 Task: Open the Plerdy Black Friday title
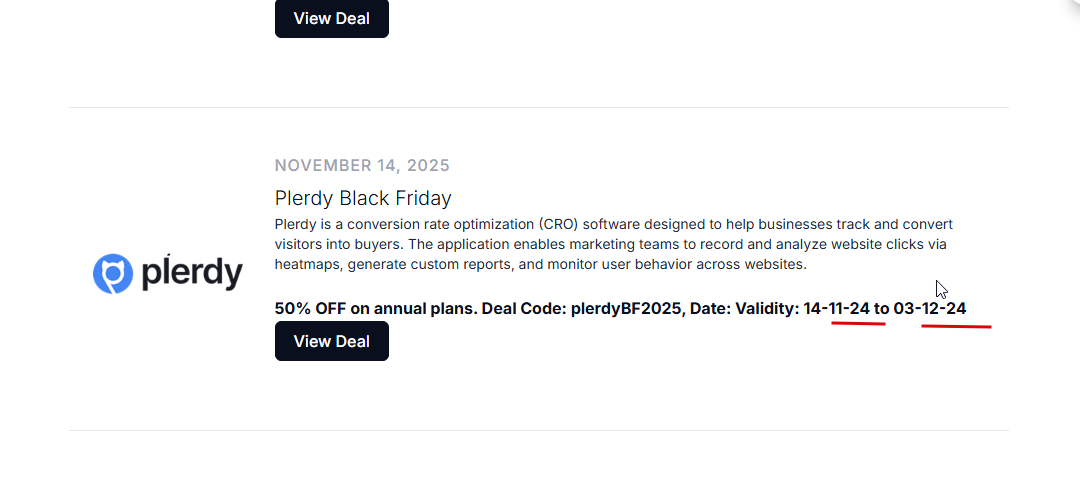[x=363, y=198]
